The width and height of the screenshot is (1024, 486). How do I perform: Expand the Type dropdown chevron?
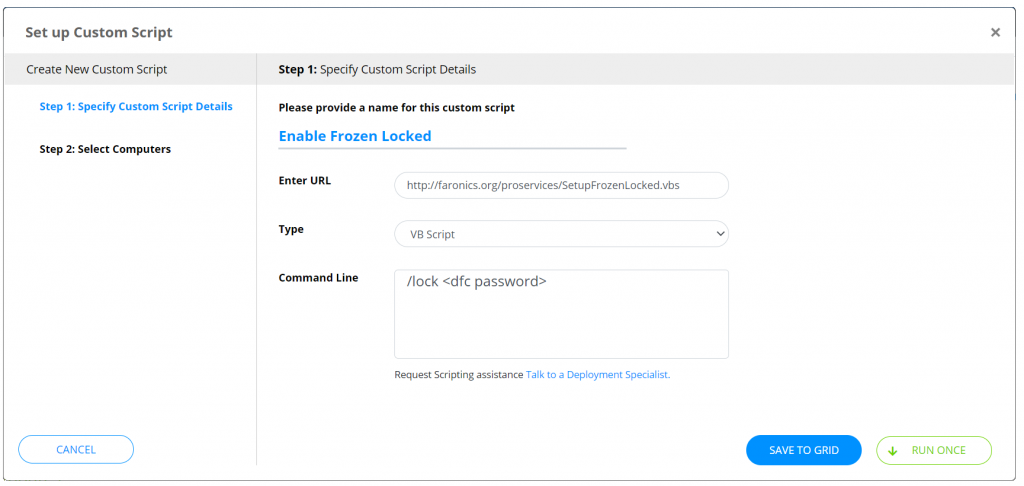[x=720, y=234]
